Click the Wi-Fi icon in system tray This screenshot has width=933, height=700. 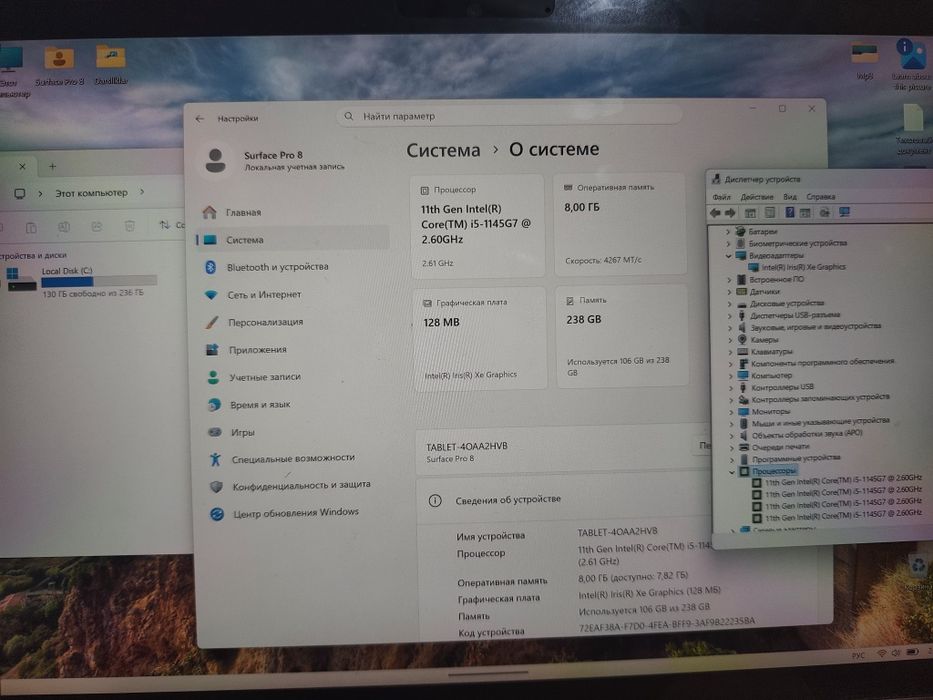pyautogui.click(x=881, y=654)
